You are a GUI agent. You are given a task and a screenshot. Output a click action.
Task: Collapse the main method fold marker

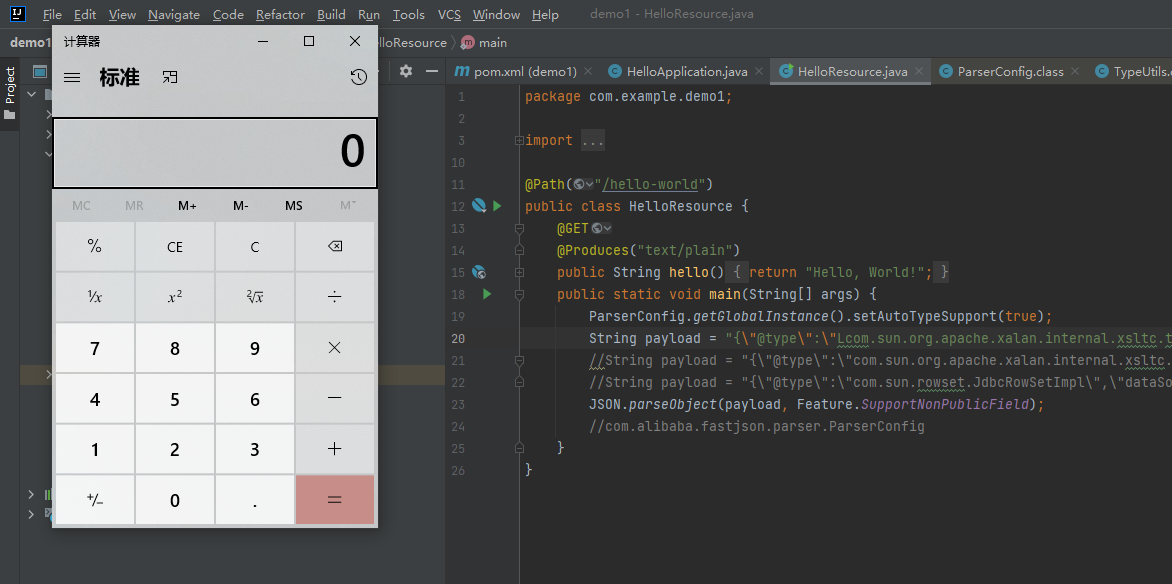(x=519, y=295)
